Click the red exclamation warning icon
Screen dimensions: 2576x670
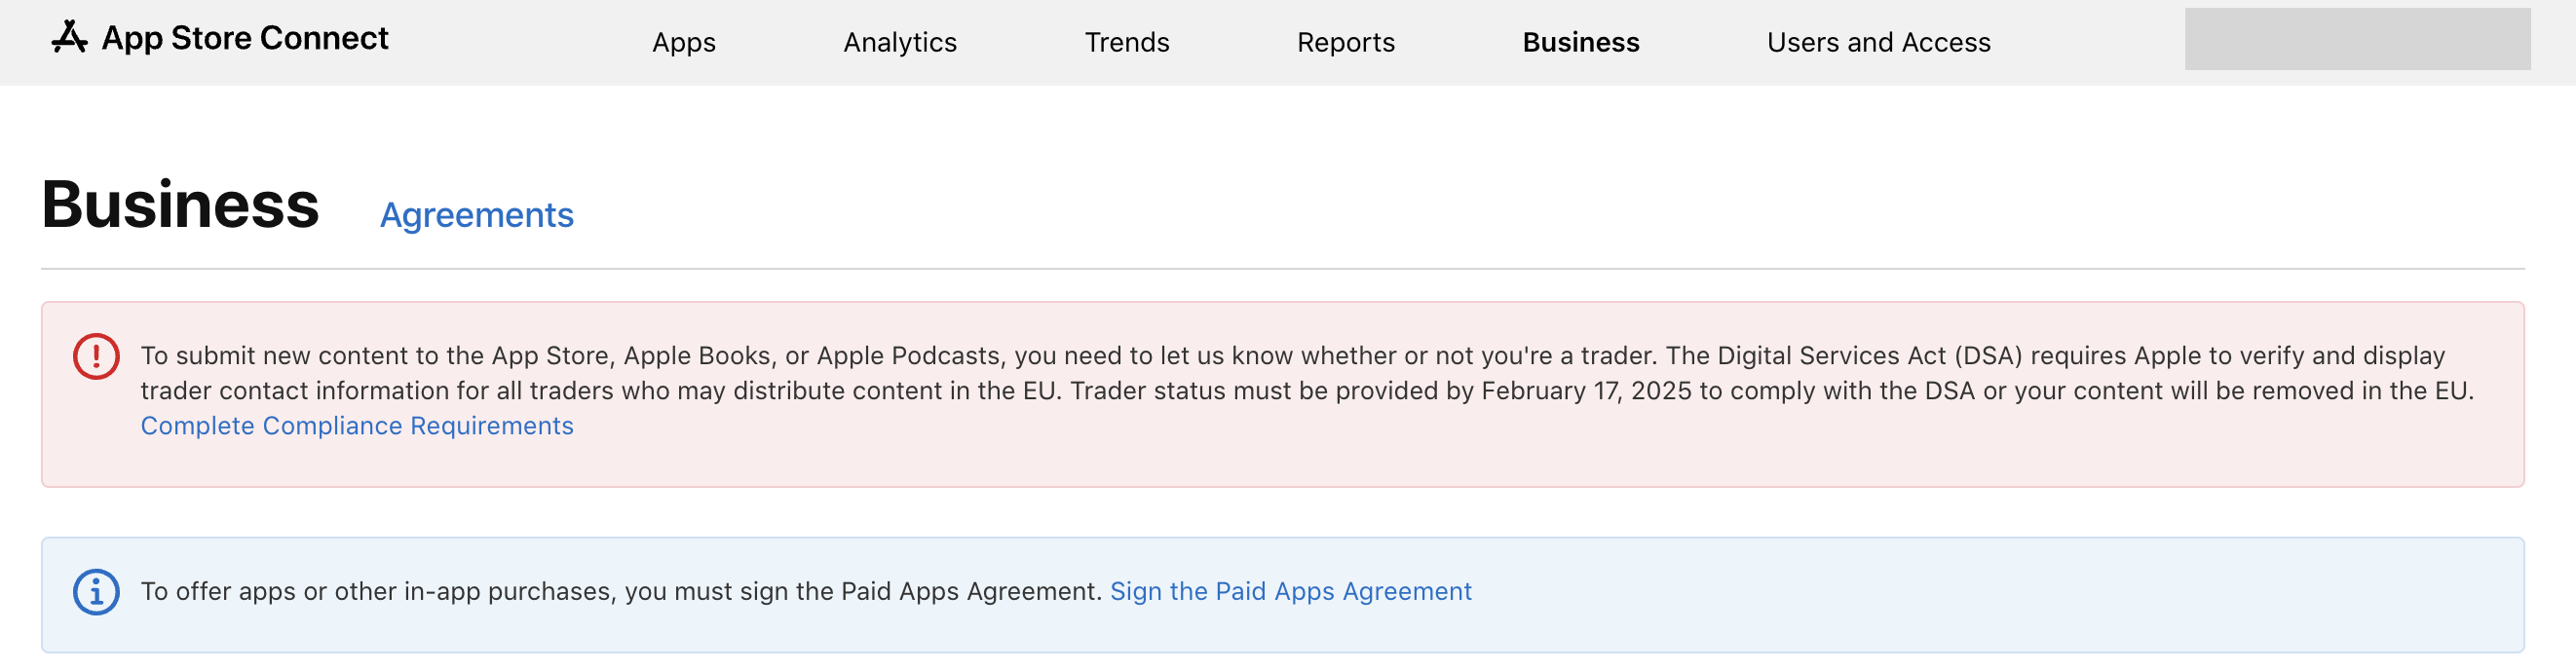click(96, 356)
